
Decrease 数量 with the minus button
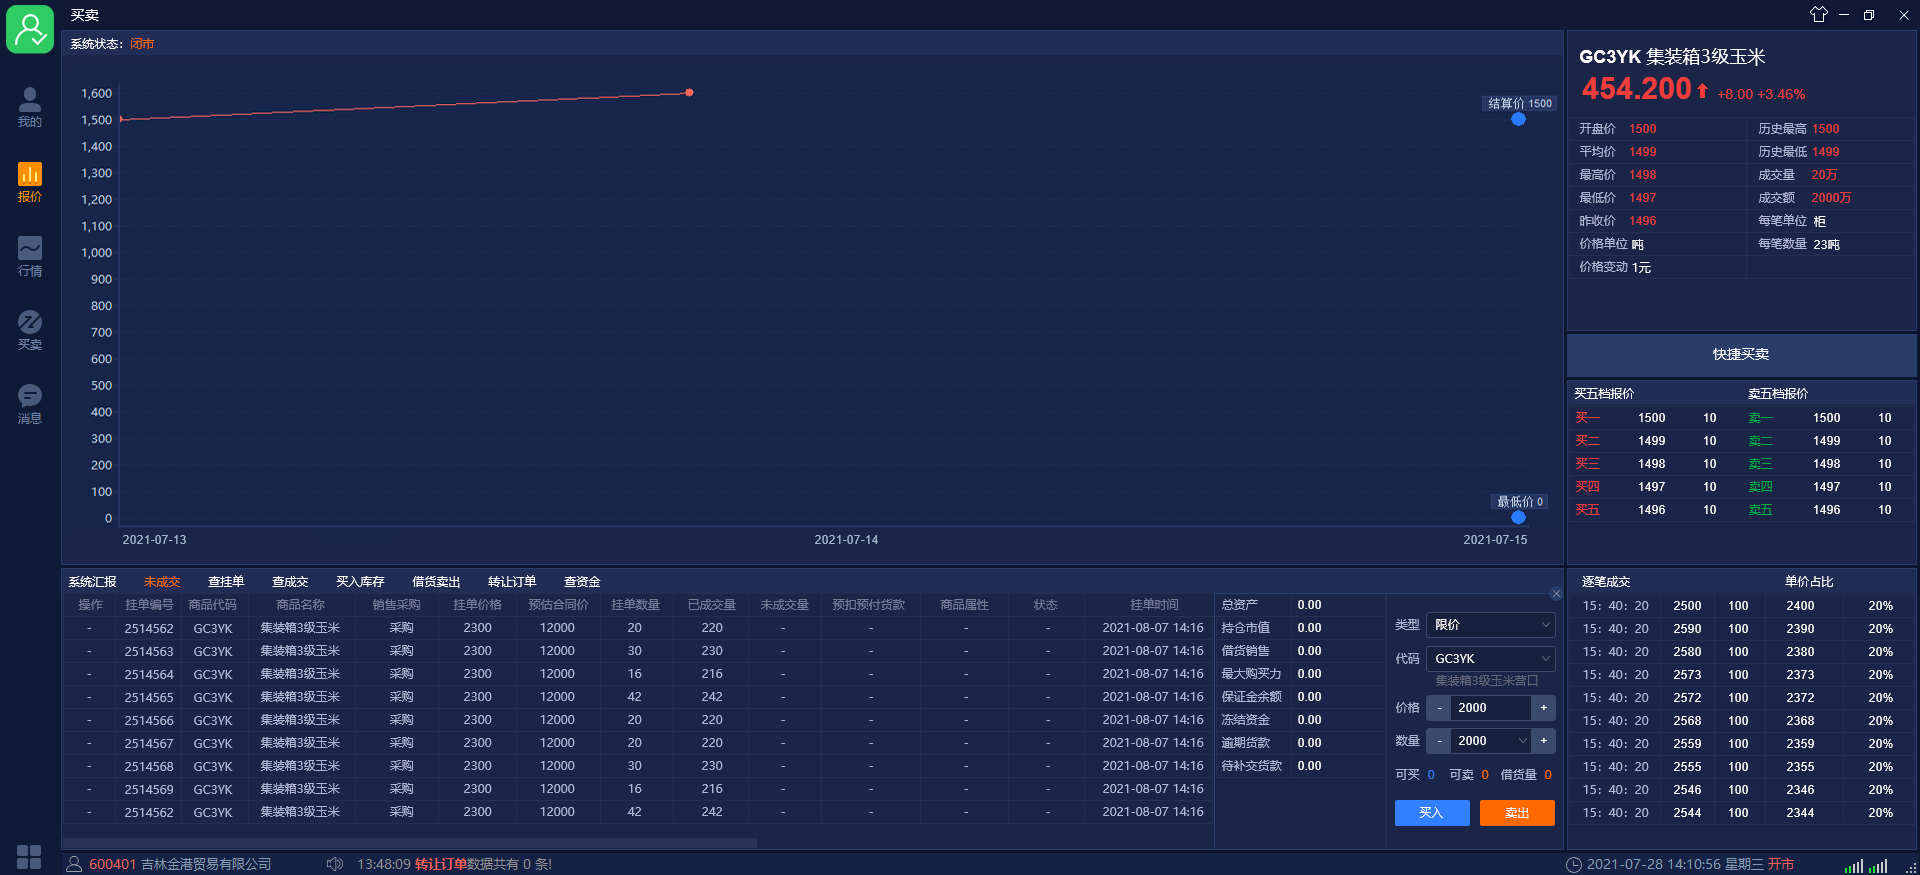(x=1439, y=741)
